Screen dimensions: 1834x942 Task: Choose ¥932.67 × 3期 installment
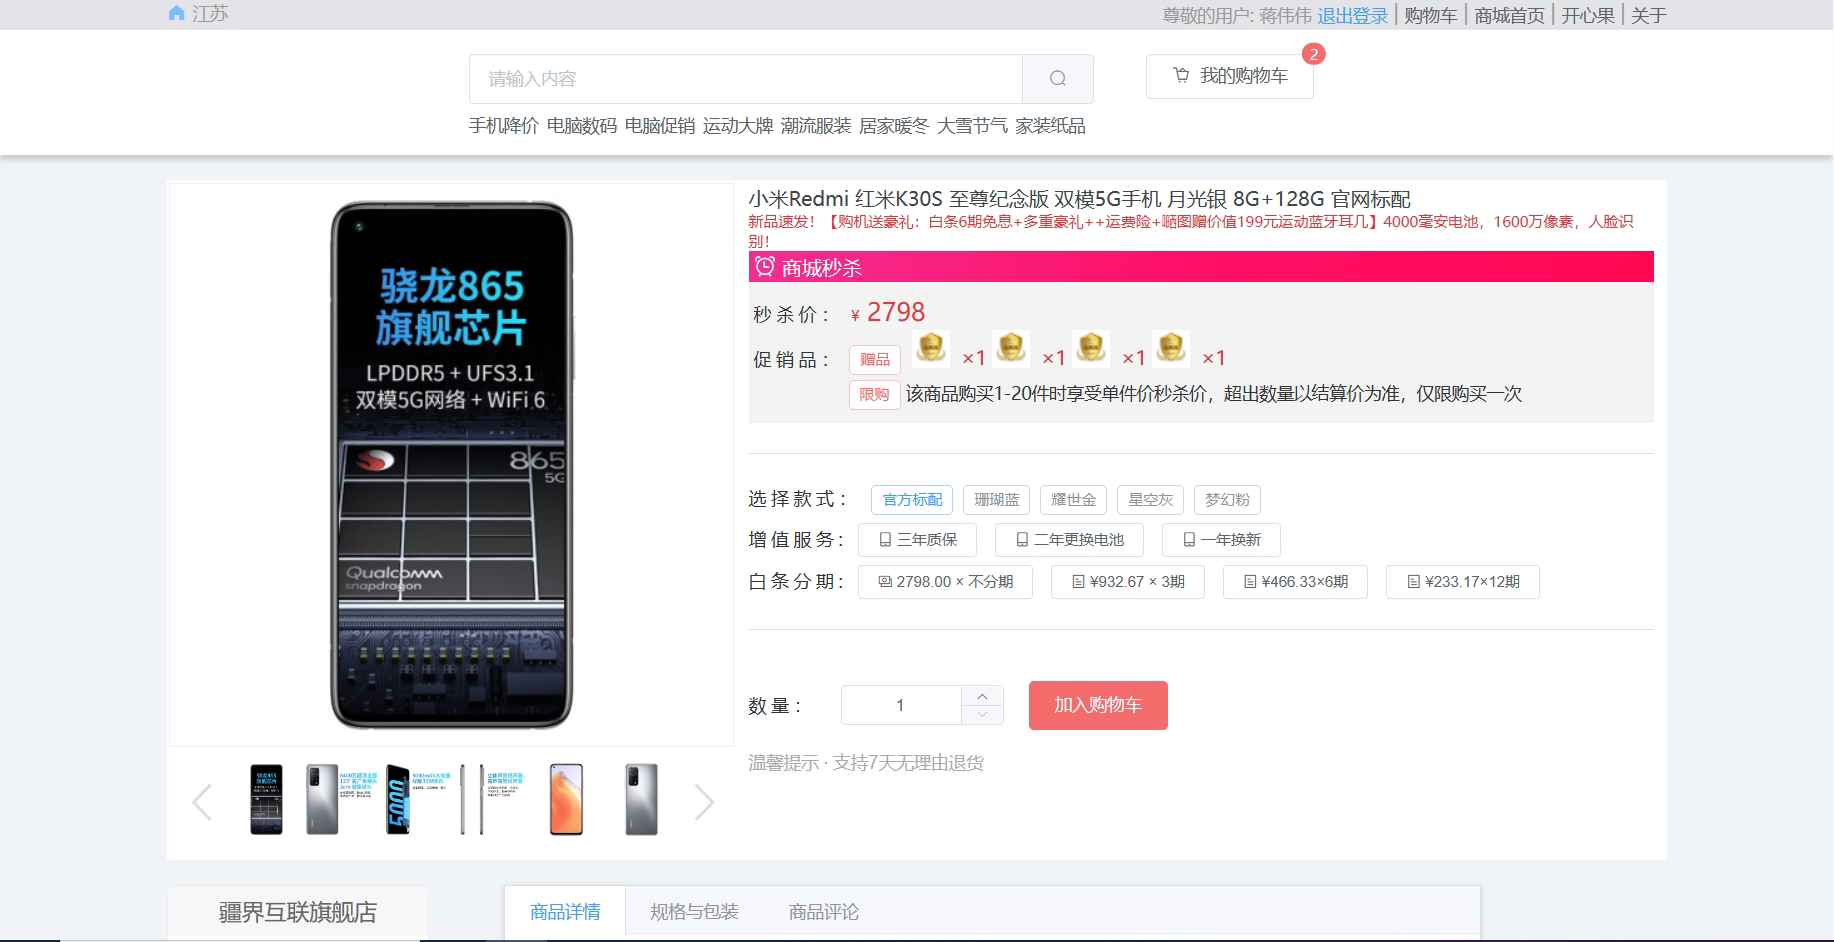click(1128, 582)
